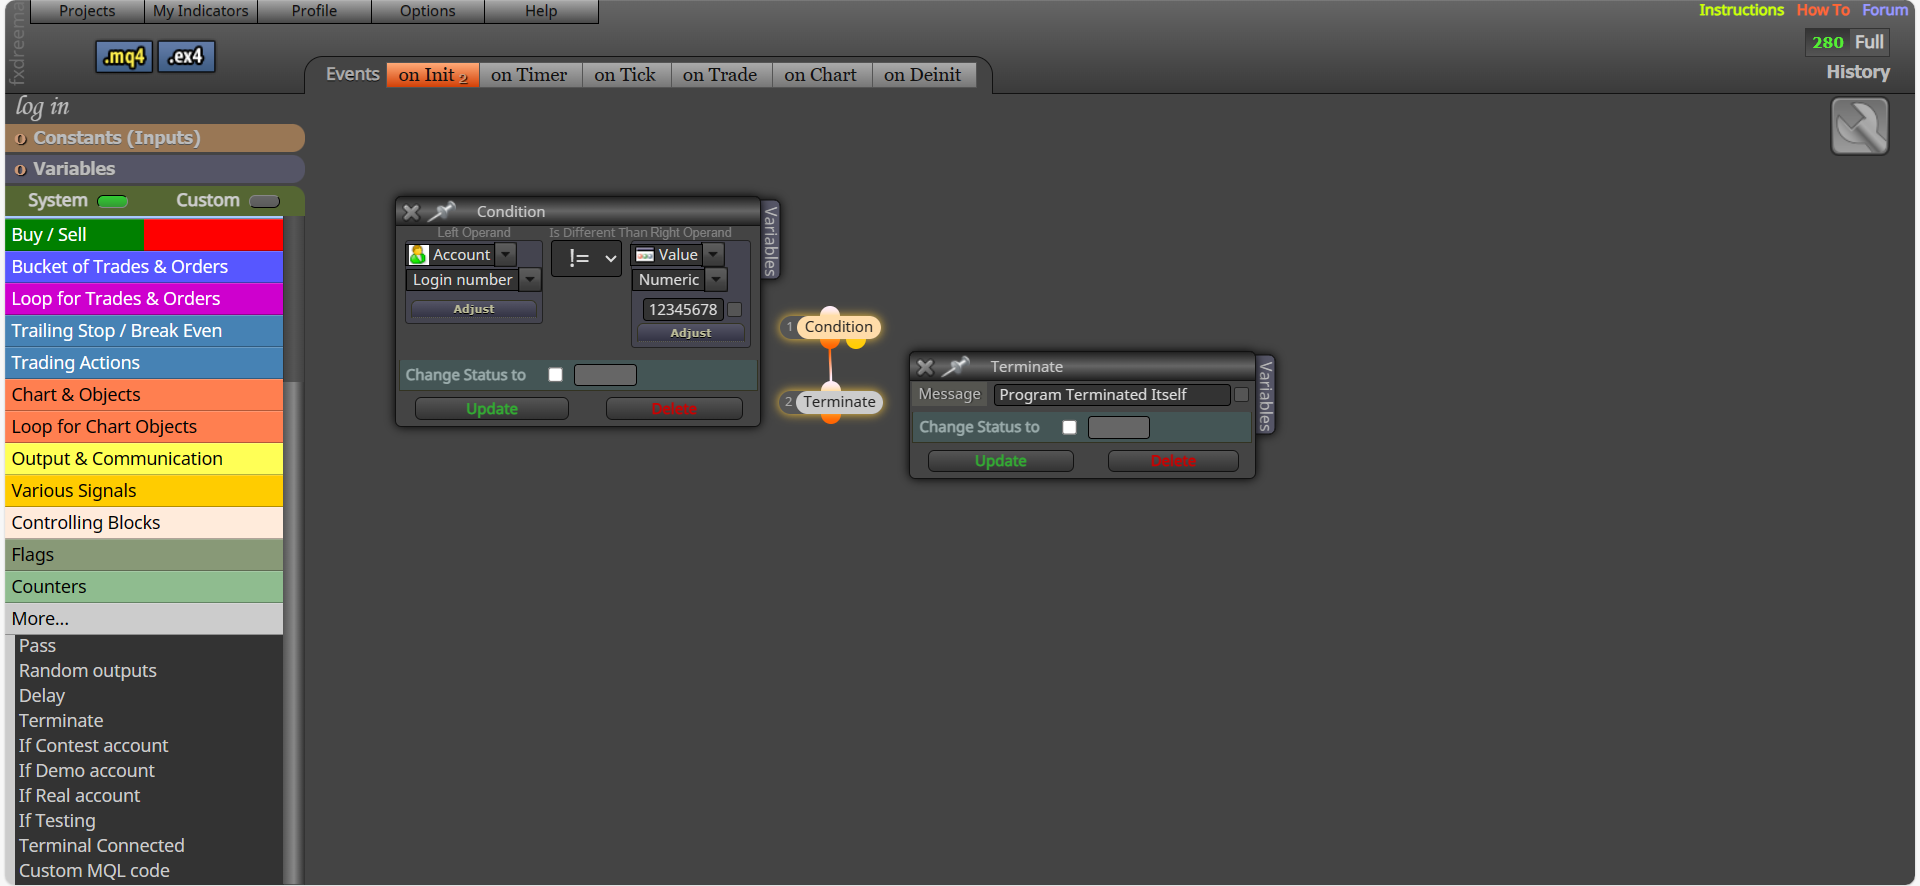Switch to on Init event tab
This screenshot has width=1920, height=886.
point(433,75)
